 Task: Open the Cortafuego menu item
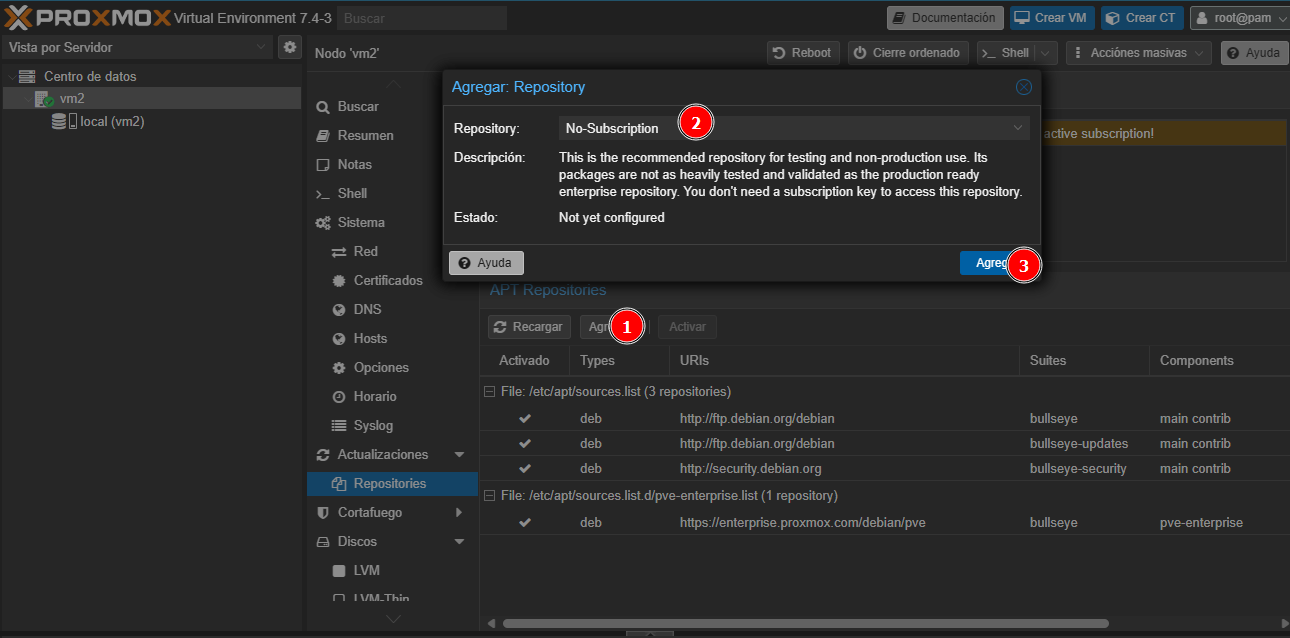(x=369, y=512)
